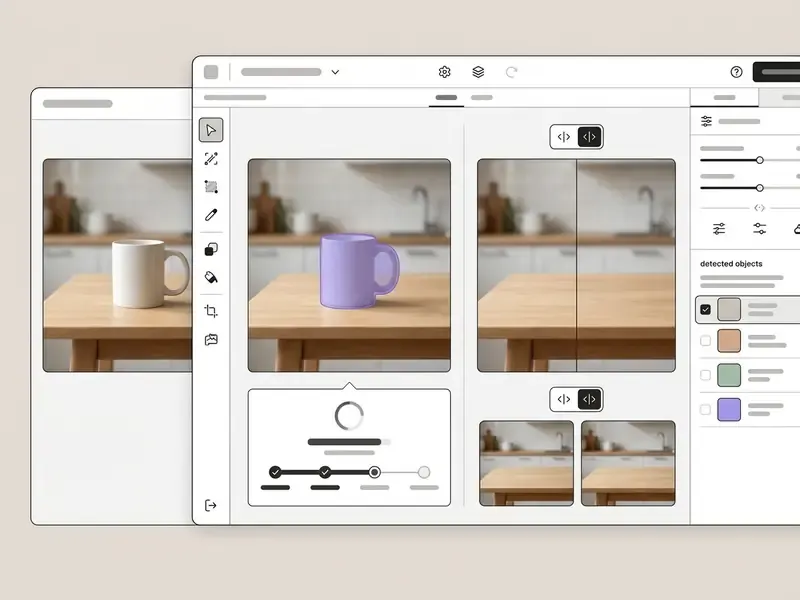Choose the overlapping squares color tool
Image resolution: width=800 pixels, height=600 pixels.
[211, 249]
